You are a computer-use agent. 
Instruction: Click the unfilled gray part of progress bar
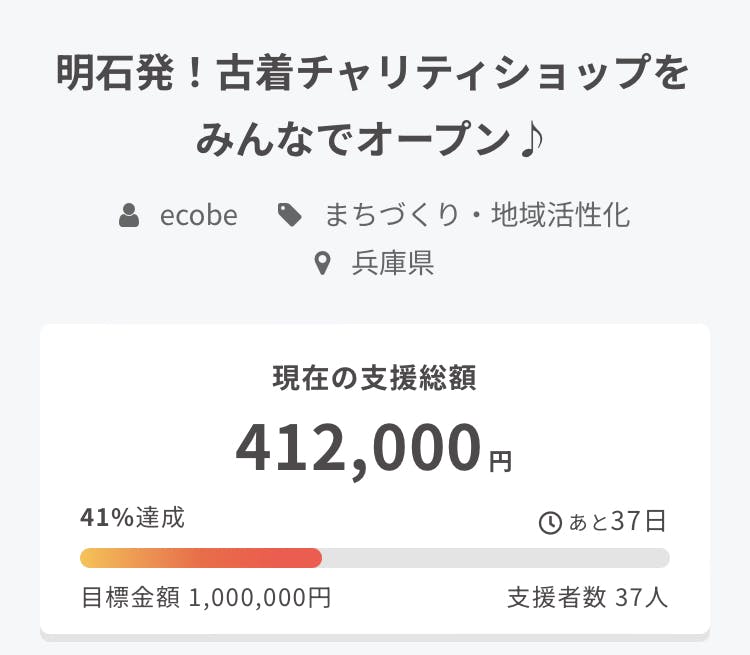point(495,558)
